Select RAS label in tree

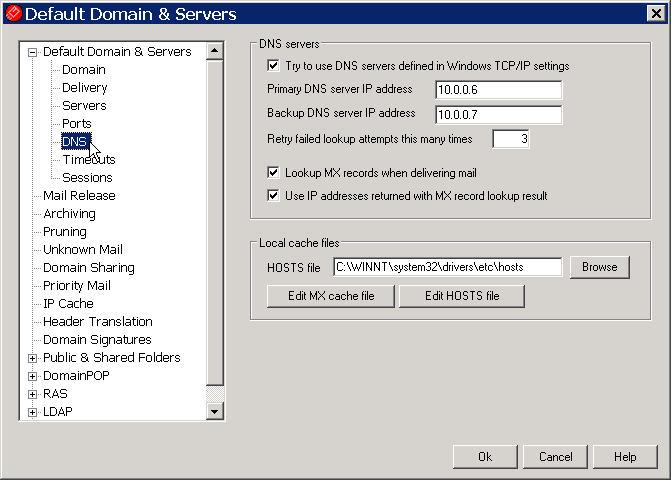55,393
